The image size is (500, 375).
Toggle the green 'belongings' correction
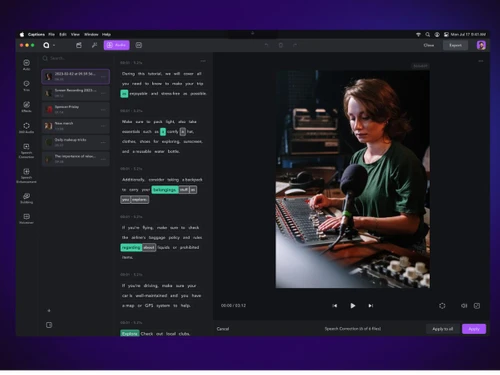coord(165,190)
